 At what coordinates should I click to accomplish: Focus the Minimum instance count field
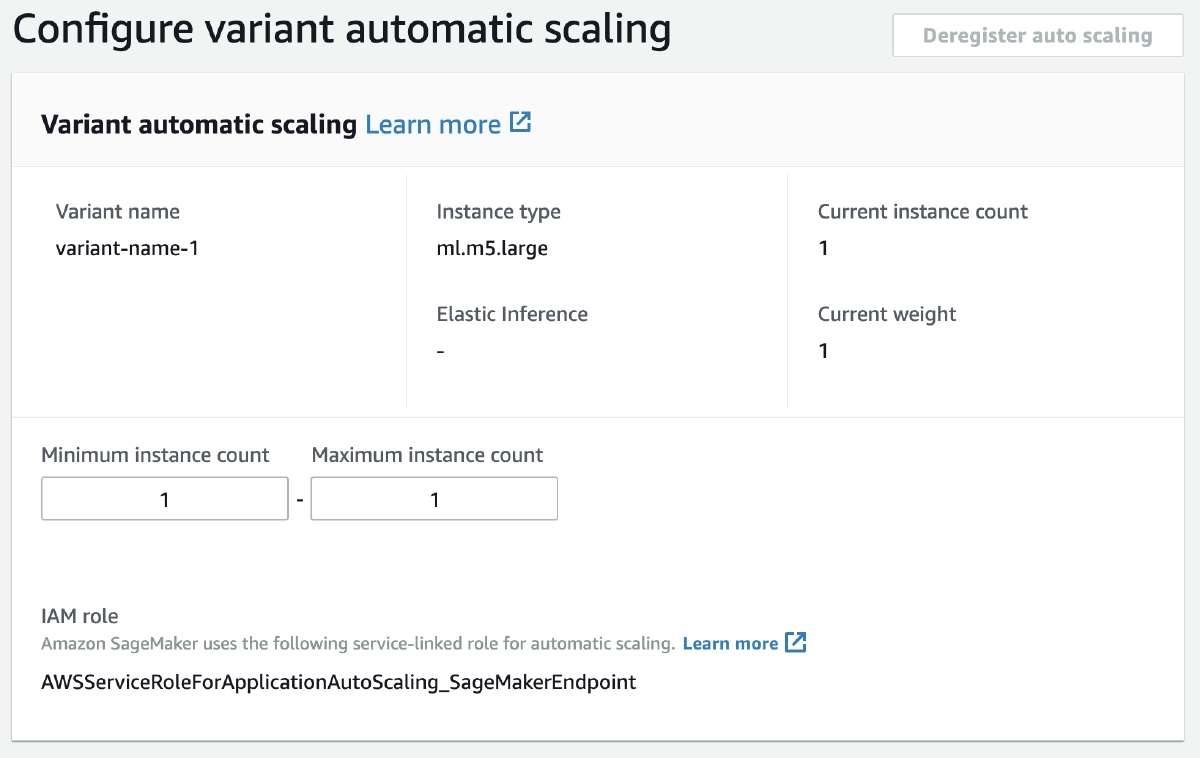click(165, 499)
